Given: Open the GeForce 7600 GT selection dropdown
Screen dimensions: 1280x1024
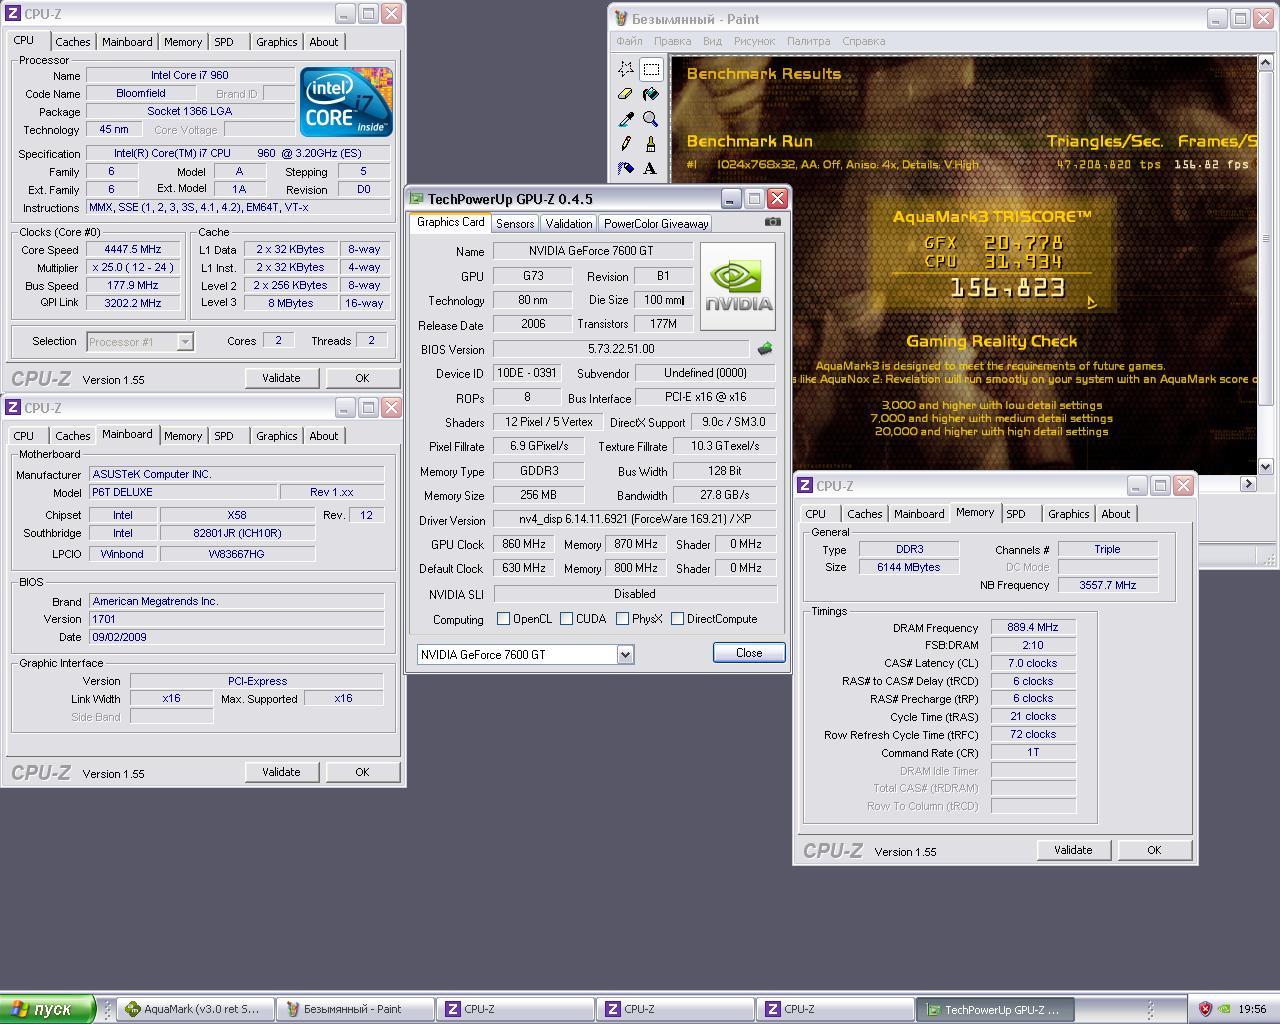Looking at the screenshot, I should (x=625, y=654).
